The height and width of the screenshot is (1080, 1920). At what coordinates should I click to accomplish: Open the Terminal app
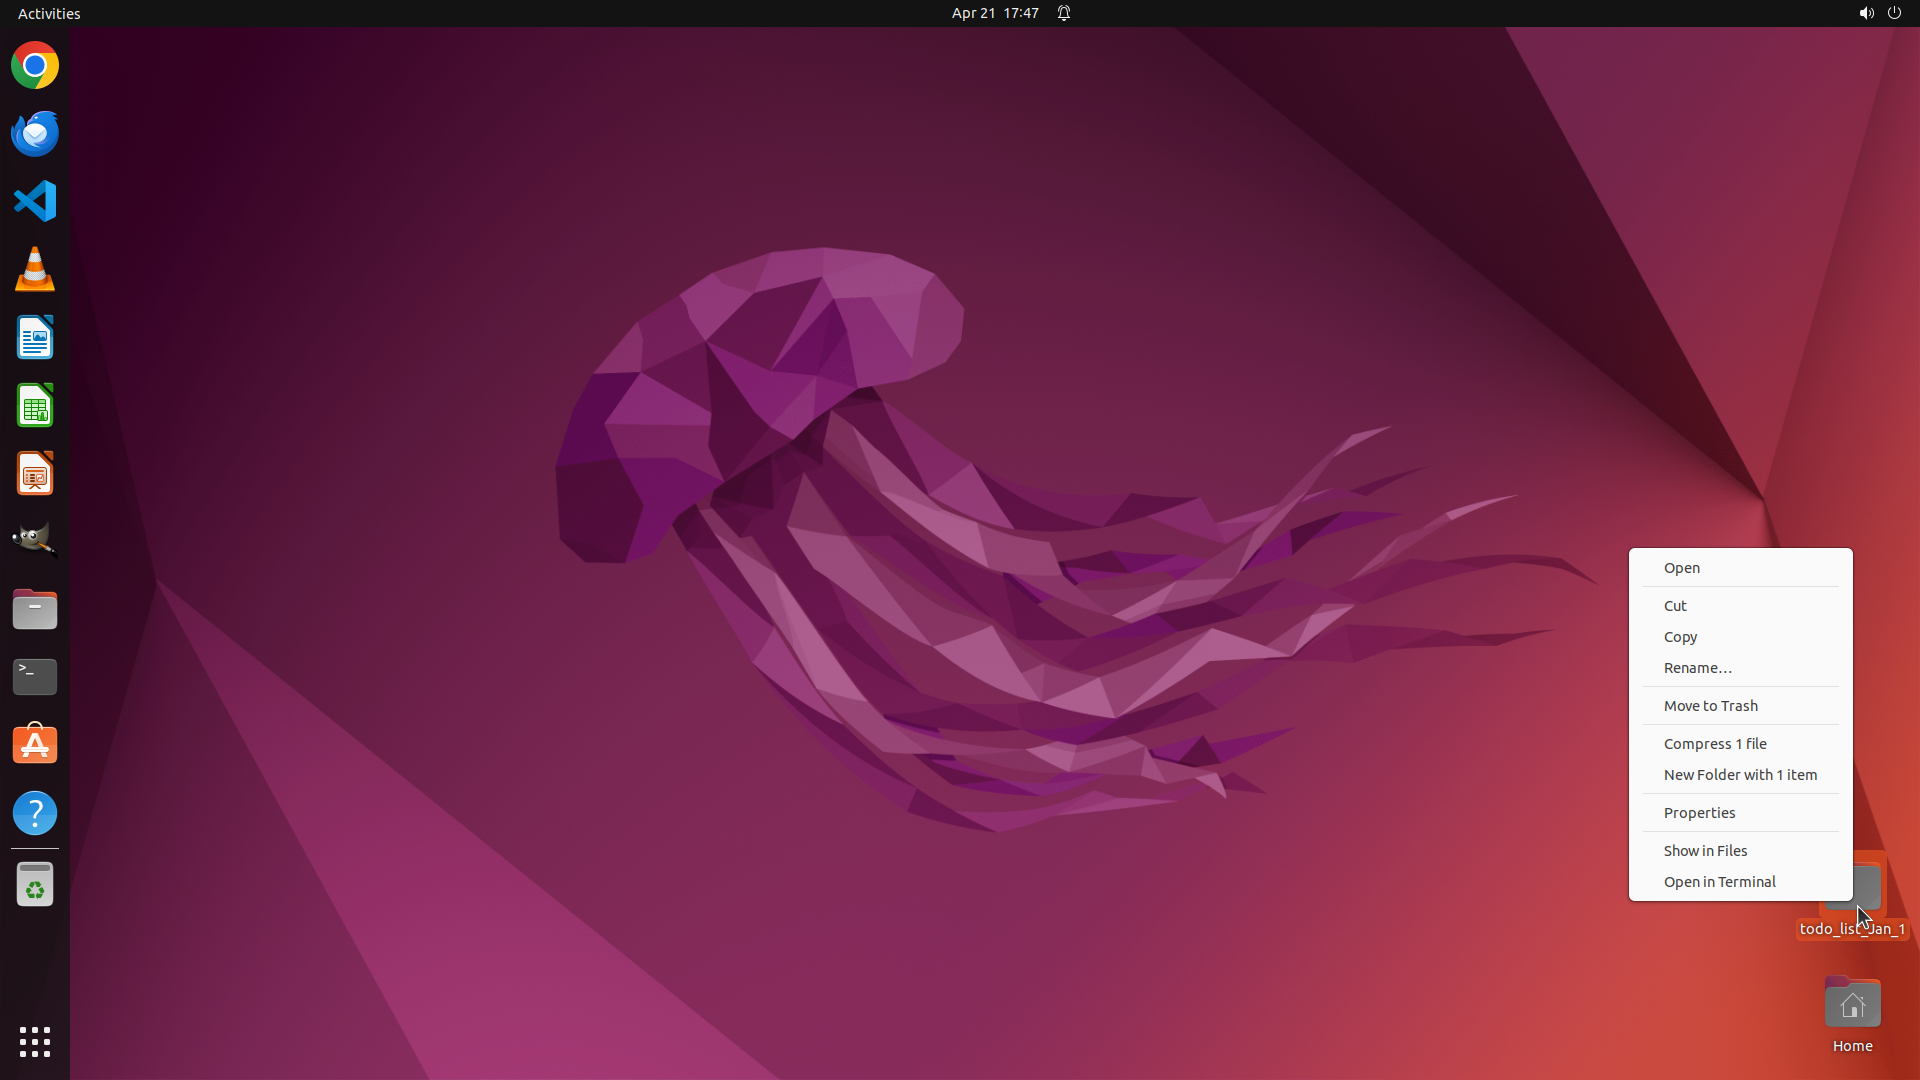click(35, 677)
